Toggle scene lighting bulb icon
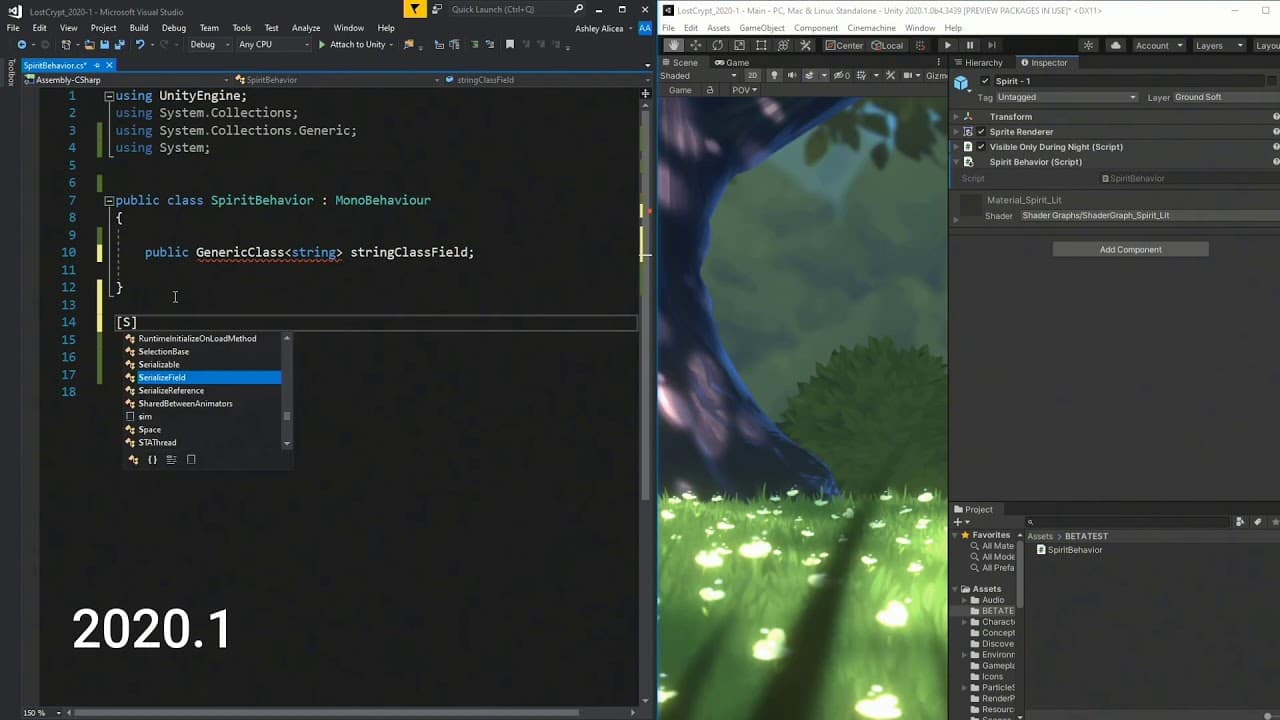This screenshot has height=720, width=1280. tap(773, 76)
